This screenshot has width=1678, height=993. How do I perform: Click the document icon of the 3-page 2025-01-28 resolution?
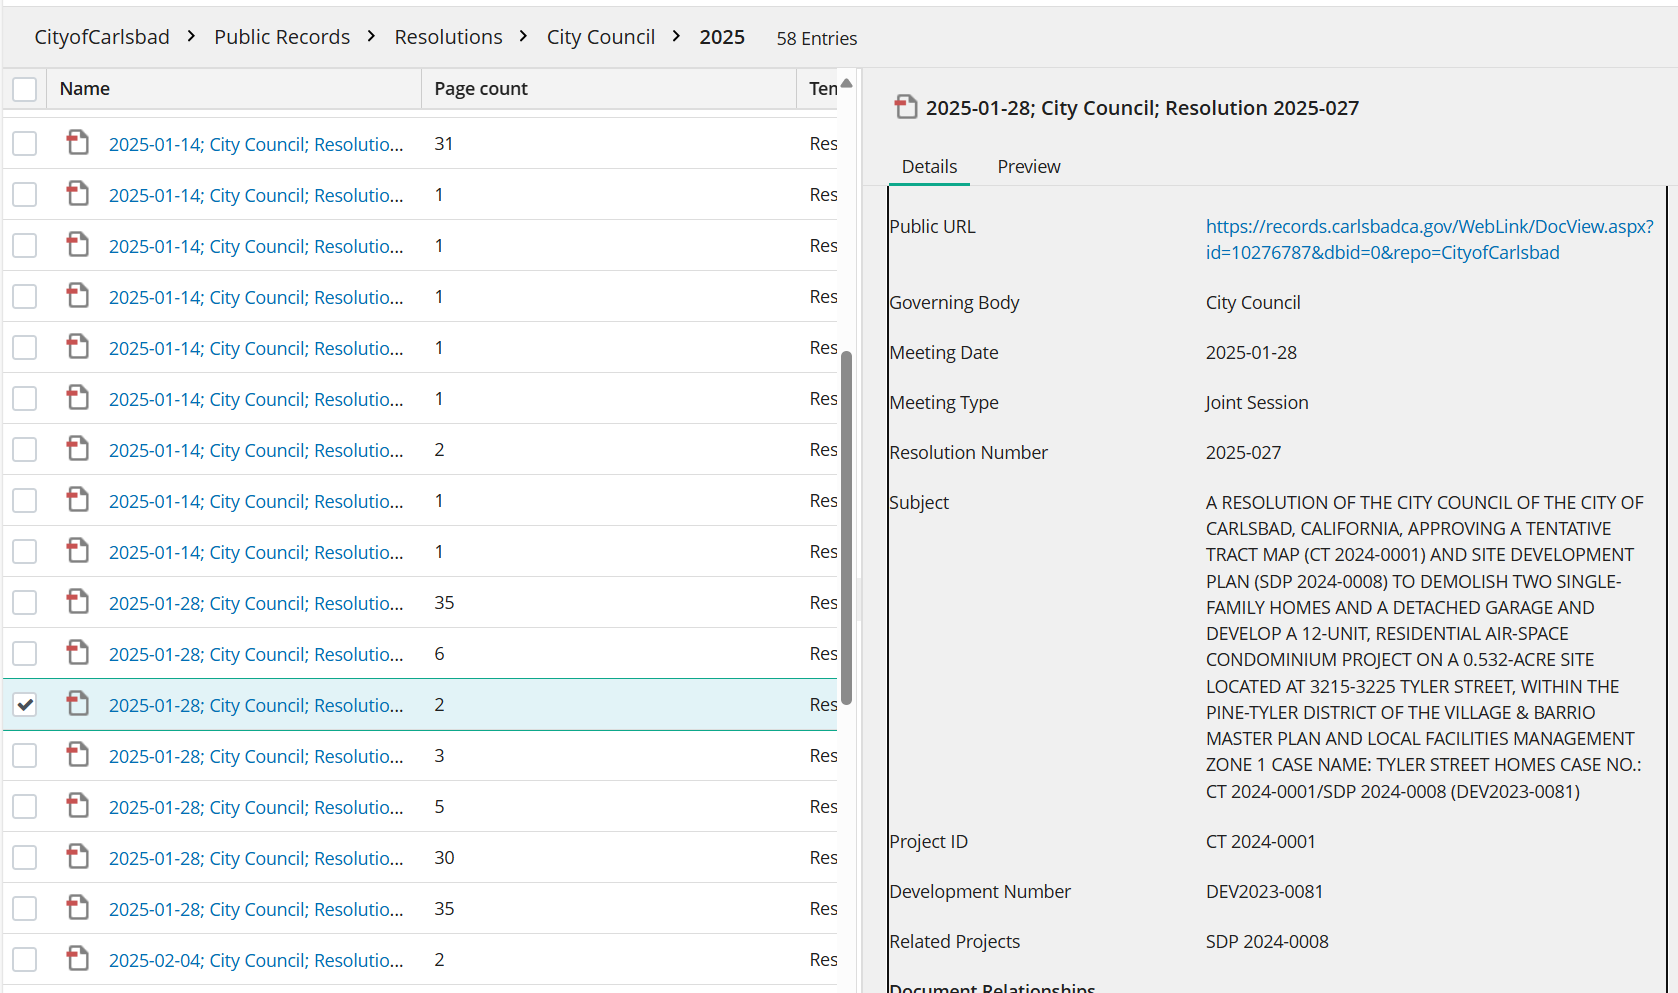coord(78,755)
